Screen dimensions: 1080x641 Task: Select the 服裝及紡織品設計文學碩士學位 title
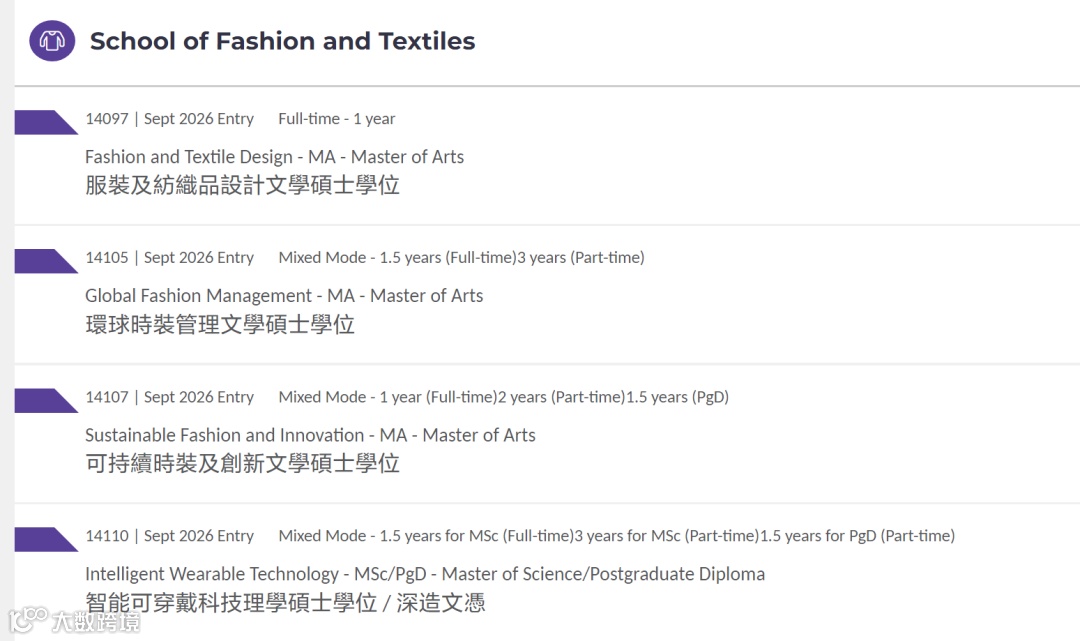click(242, 185)
